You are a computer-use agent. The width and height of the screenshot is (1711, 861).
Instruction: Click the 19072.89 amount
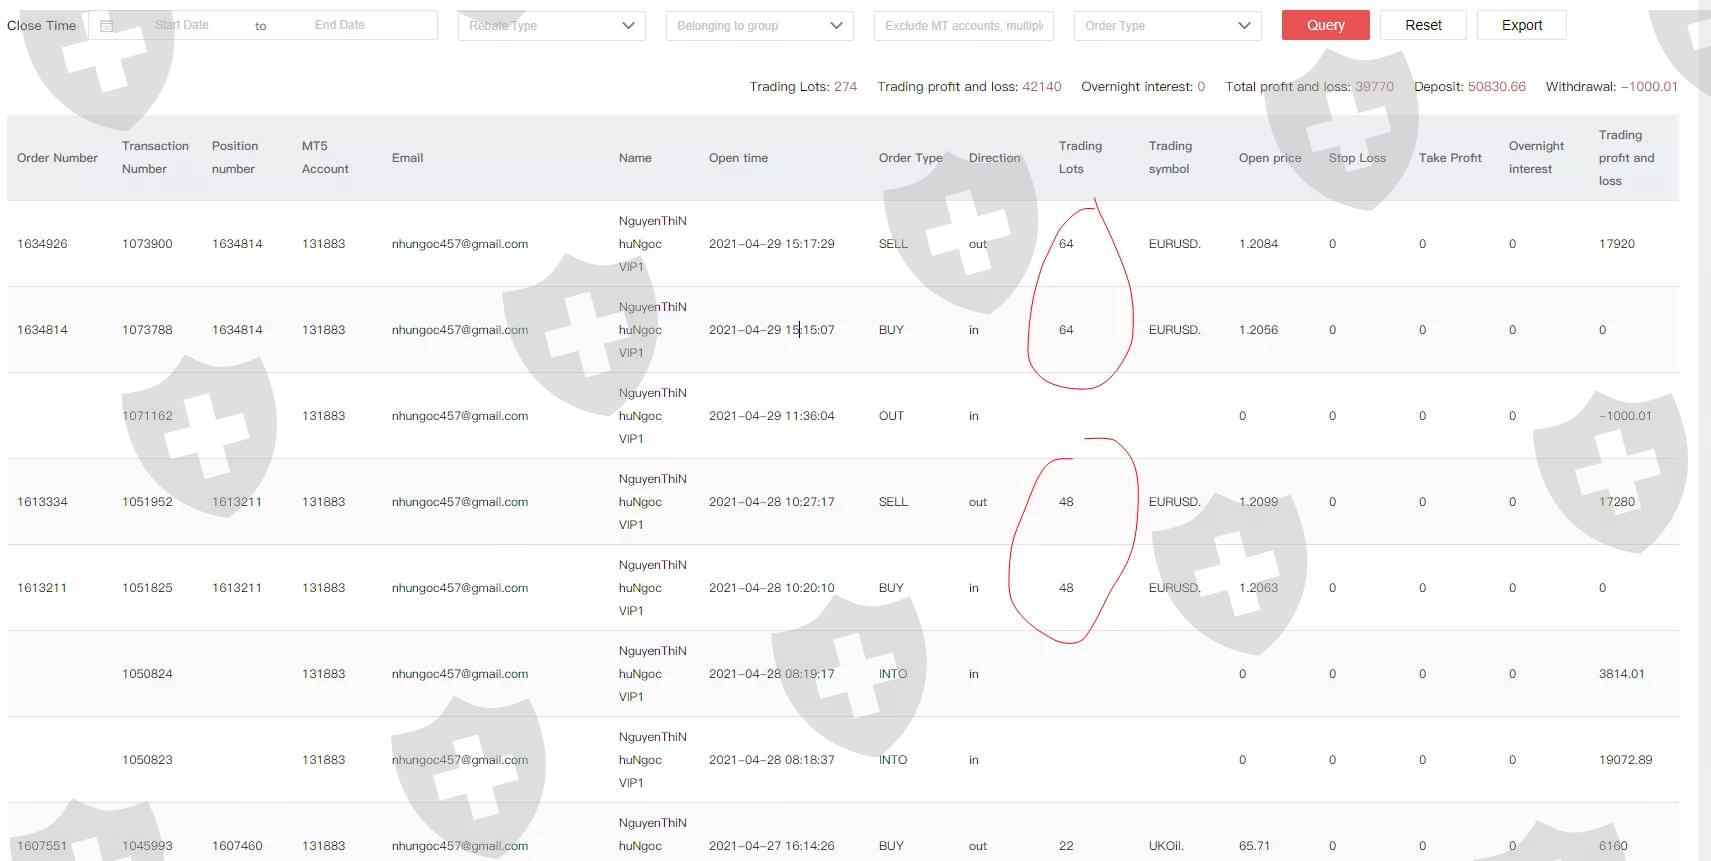tap(1625, 760)
